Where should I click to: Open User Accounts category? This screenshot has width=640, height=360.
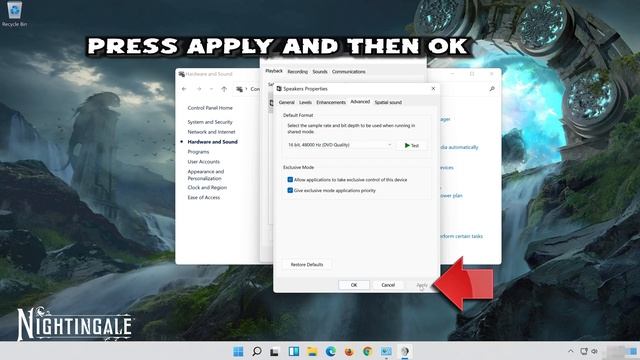pyautogui.click(x=204, y=162)
